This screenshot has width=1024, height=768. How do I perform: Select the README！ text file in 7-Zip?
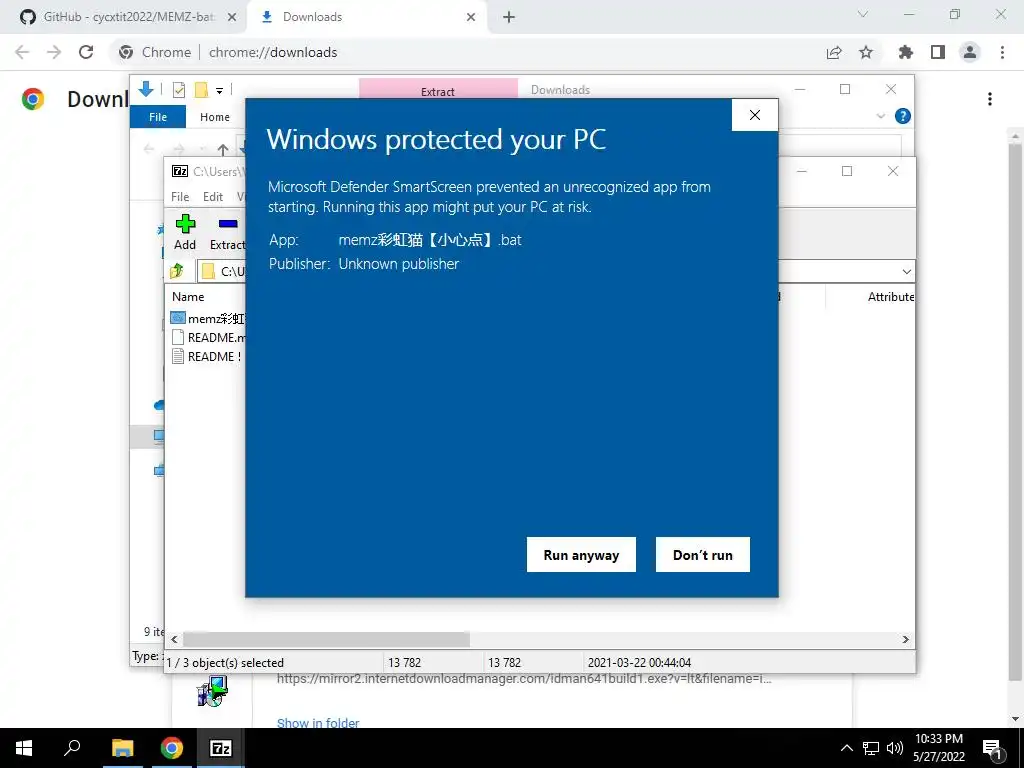[207, 357]
